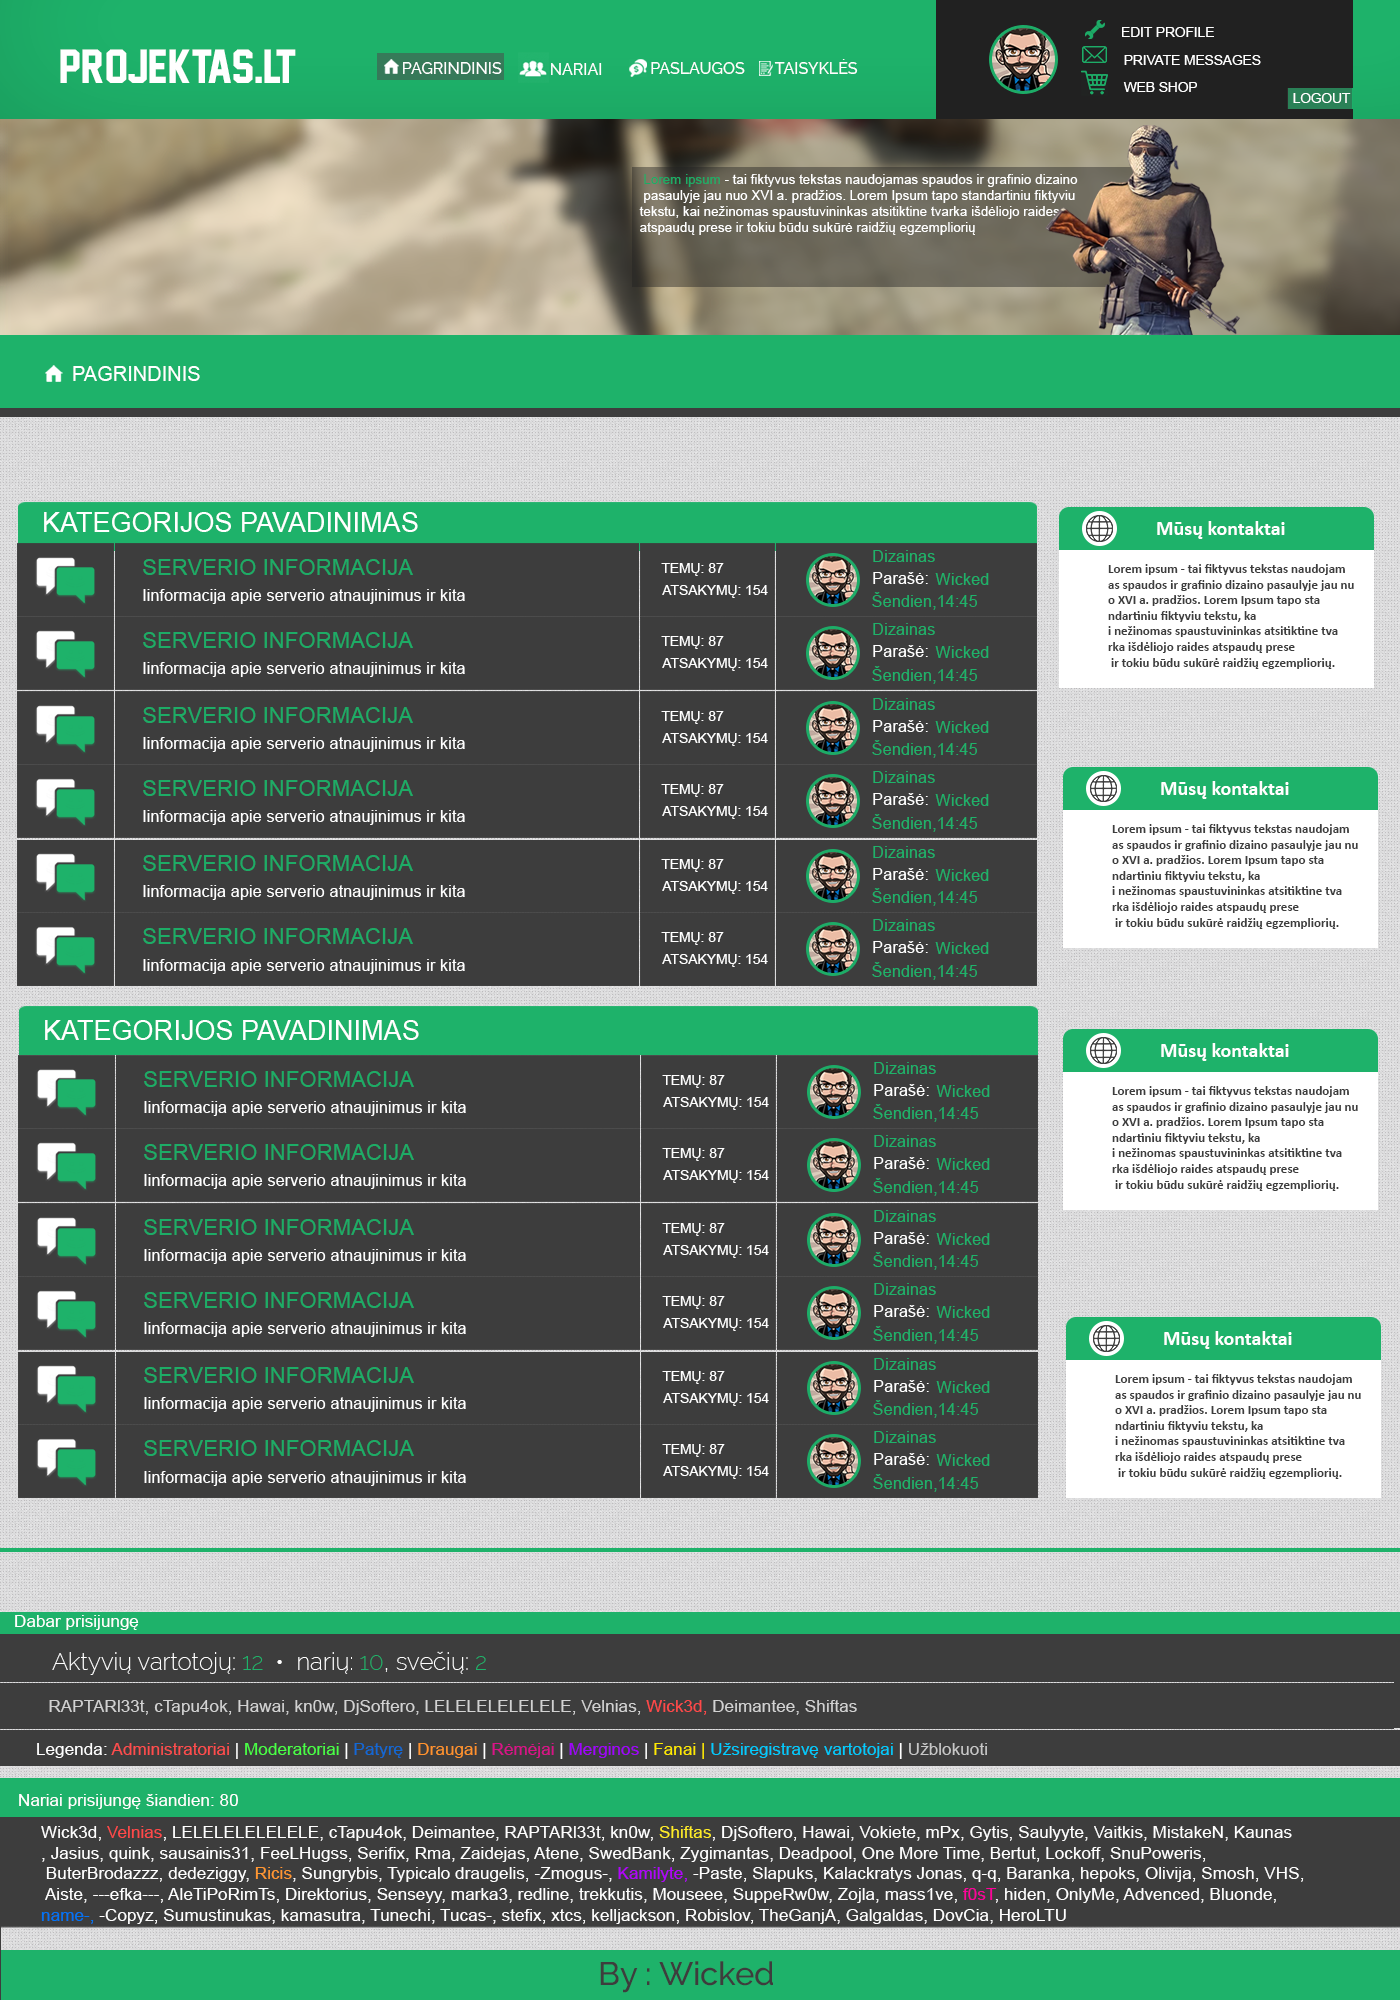Click the shopping cart WEB SHOP icon
The height and width of the screenshot is (2000, 1400).
coord(1095,84)
